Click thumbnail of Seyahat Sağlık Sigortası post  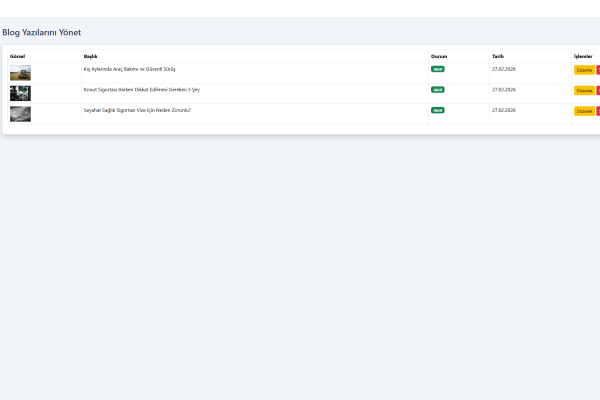(20, 114)
